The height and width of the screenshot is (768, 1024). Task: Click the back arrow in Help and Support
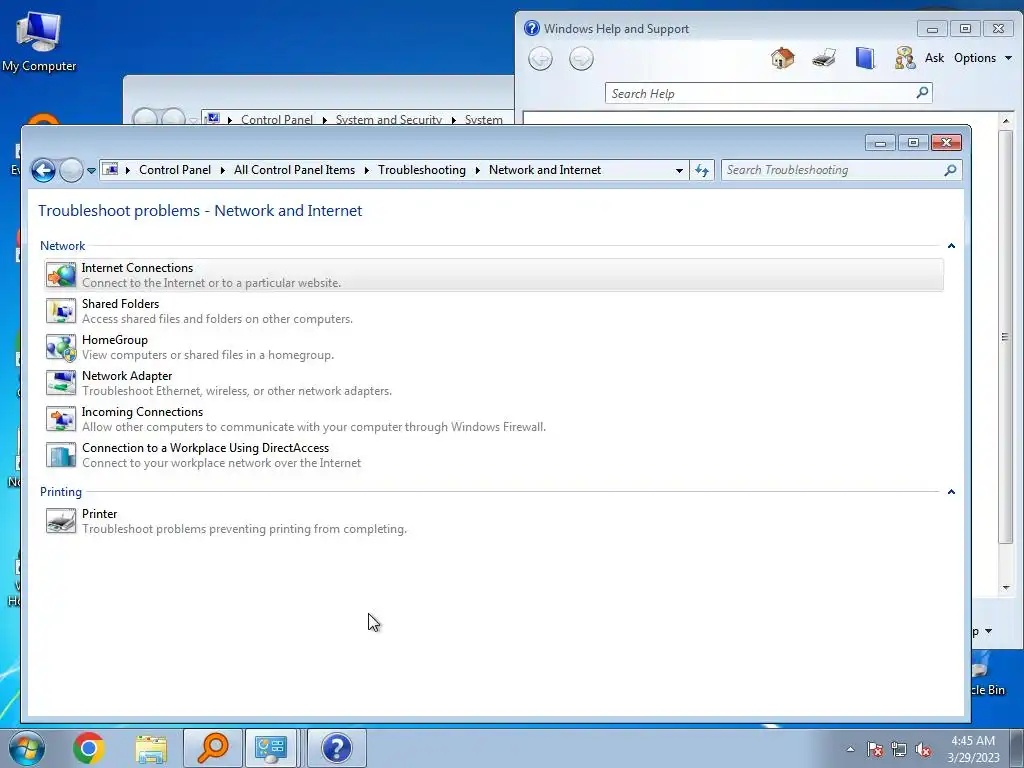coord(540,59)
